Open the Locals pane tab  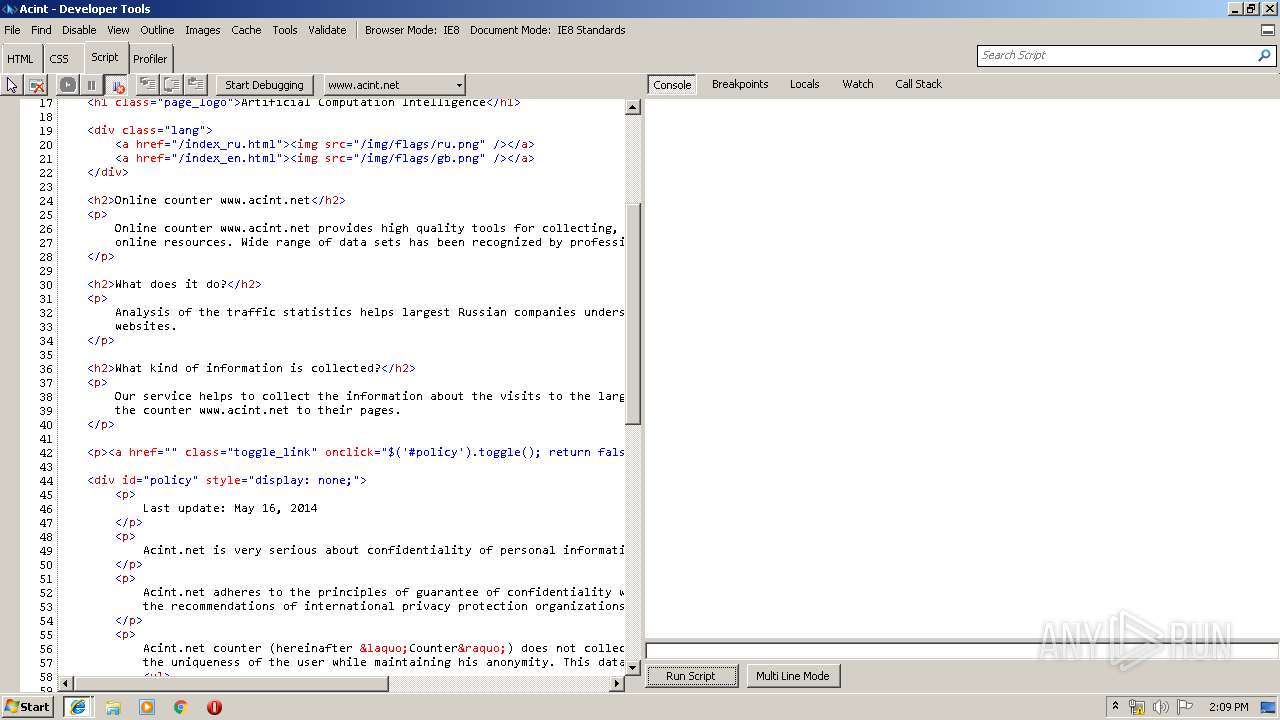[804, 84]
